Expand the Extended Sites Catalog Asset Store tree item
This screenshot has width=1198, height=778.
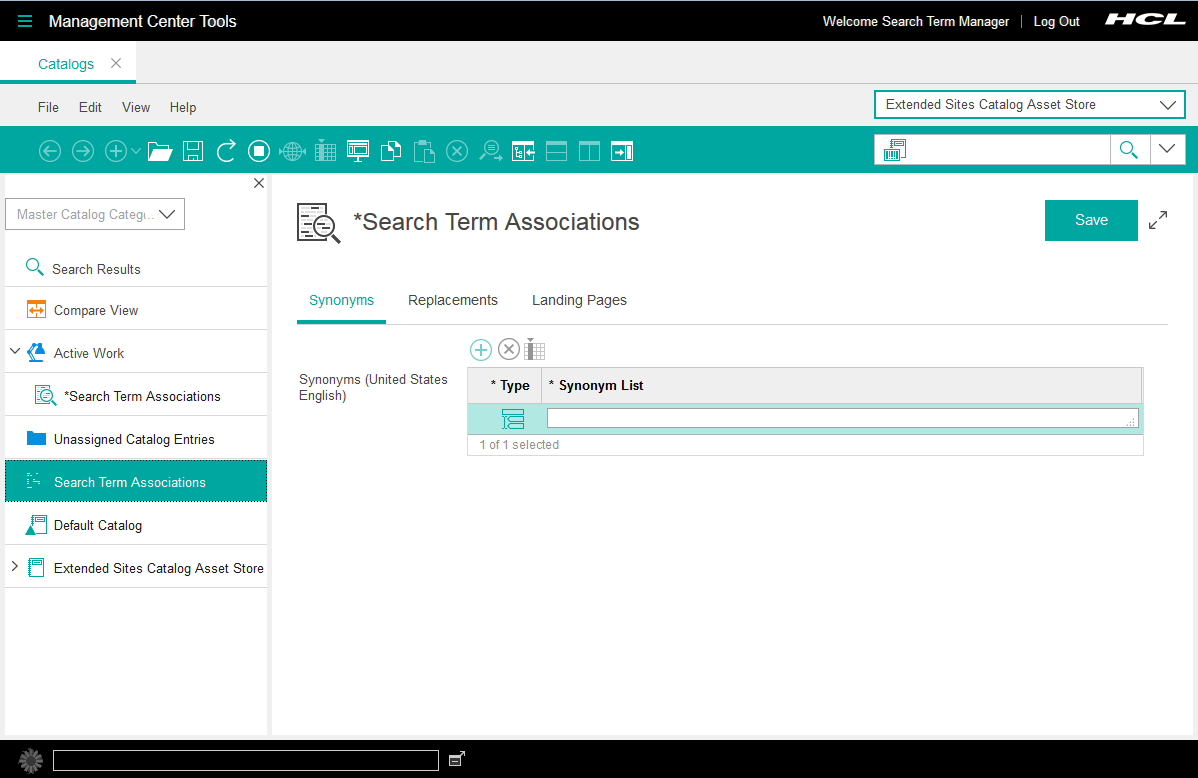click(17, 567)
